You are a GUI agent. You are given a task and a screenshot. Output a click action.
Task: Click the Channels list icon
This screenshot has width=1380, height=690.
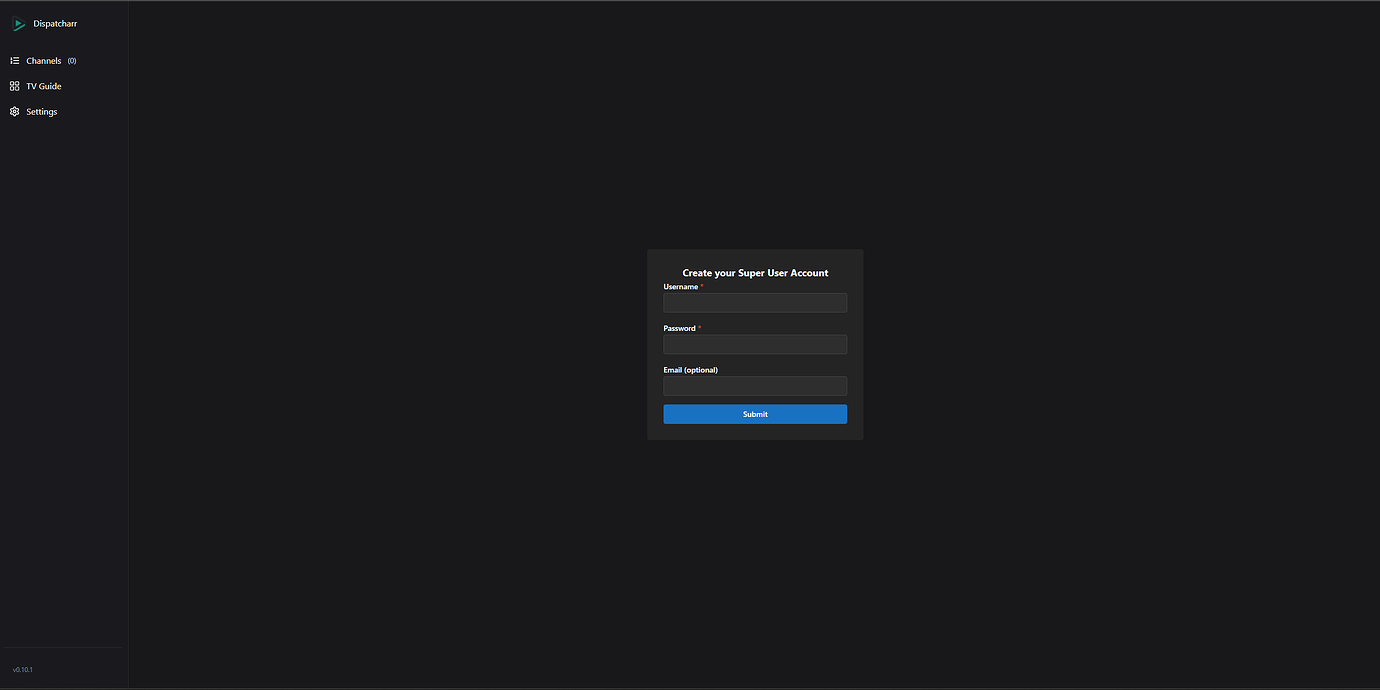pyautogui.click(x=15, y=61)
